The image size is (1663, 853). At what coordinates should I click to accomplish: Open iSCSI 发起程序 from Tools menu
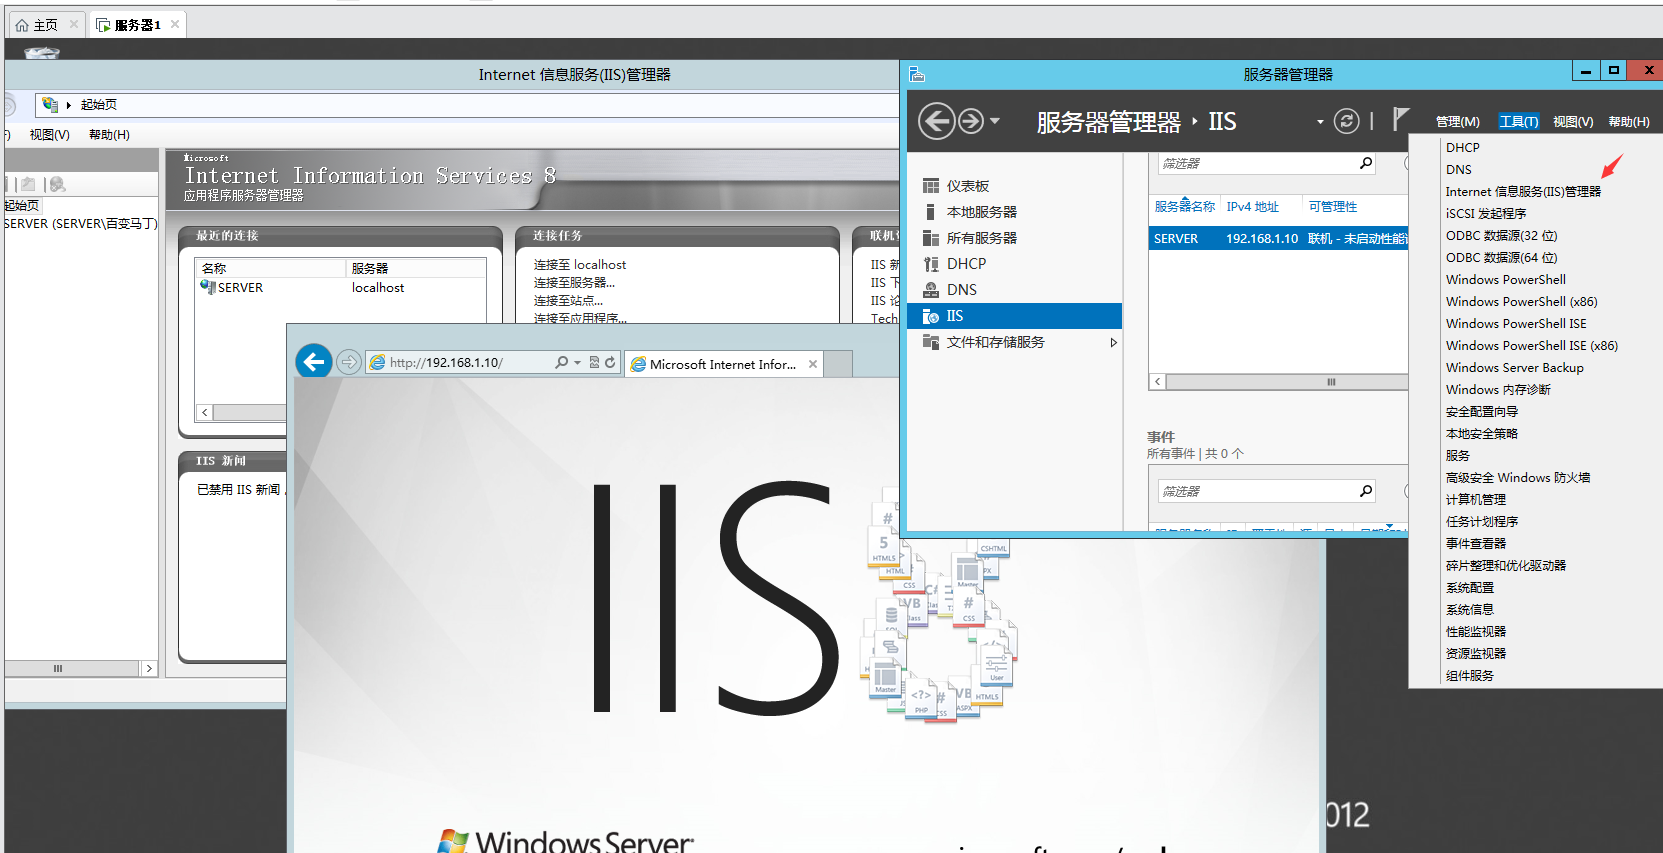click(1486, 213)
